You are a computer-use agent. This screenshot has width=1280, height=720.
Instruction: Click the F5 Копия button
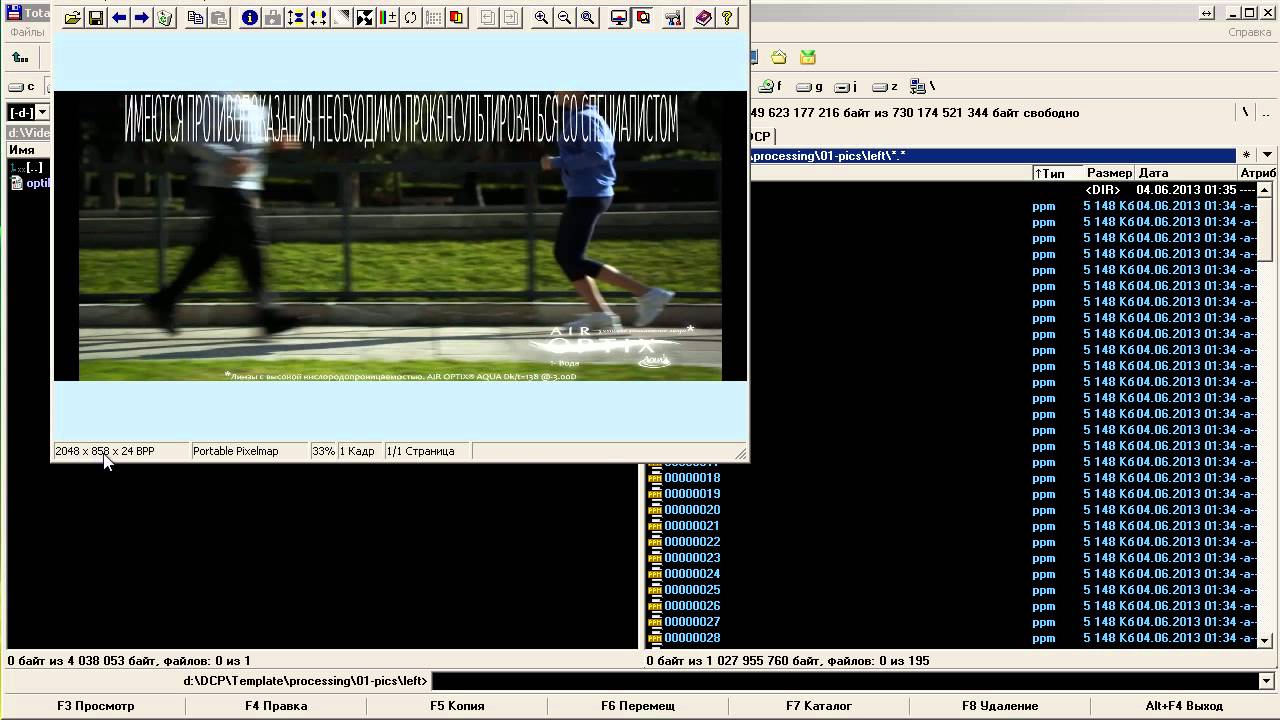tap(457, 706)
